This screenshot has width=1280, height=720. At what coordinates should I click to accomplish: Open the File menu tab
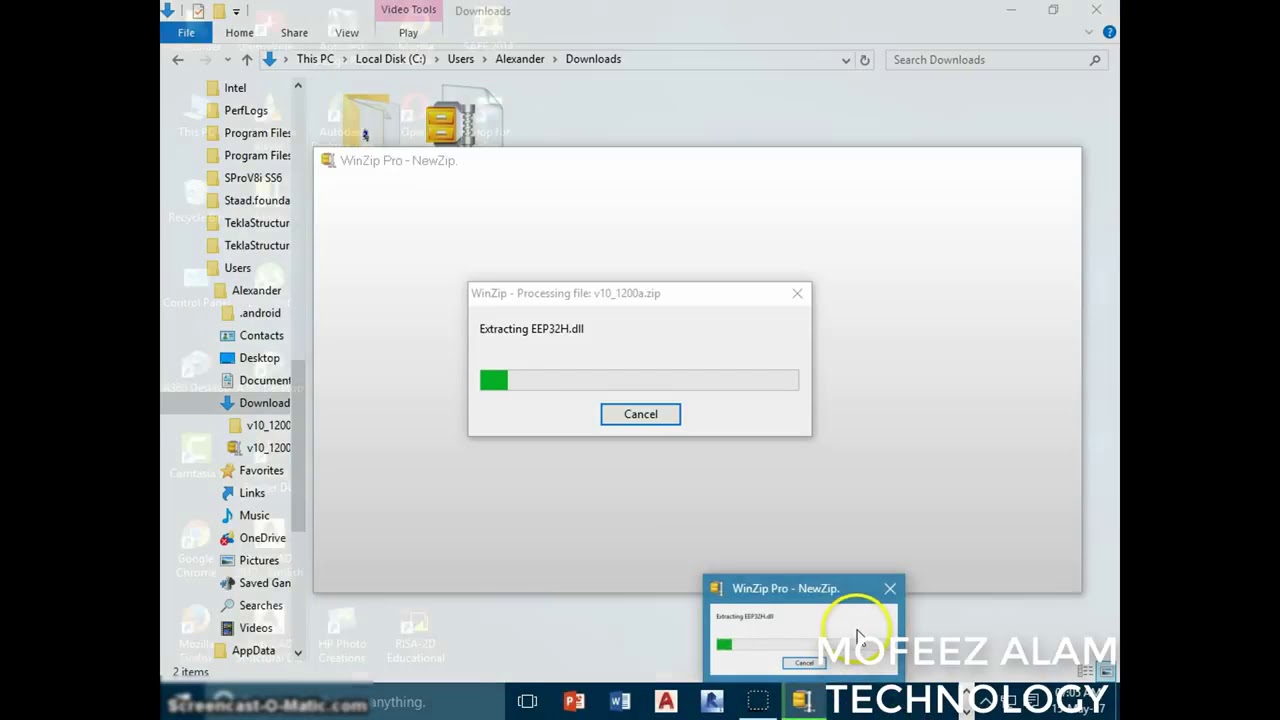point(186,33)
